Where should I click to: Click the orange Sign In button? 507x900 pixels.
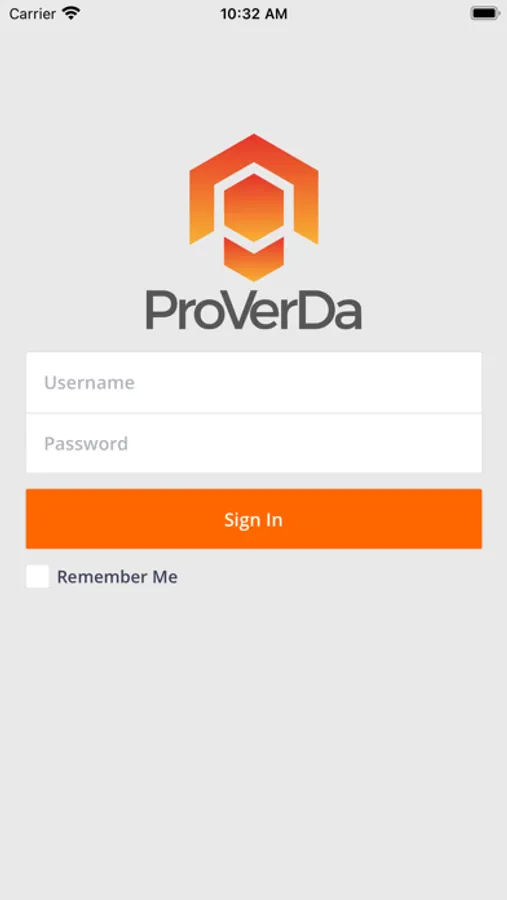[254, 519]
